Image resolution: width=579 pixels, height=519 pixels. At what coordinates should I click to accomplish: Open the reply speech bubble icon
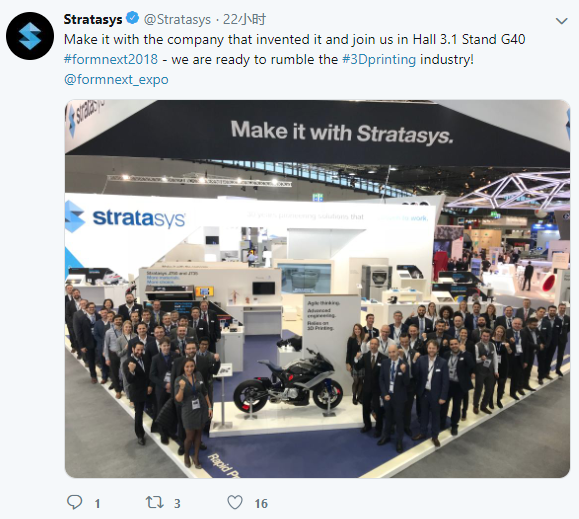[x=74, y=502]
